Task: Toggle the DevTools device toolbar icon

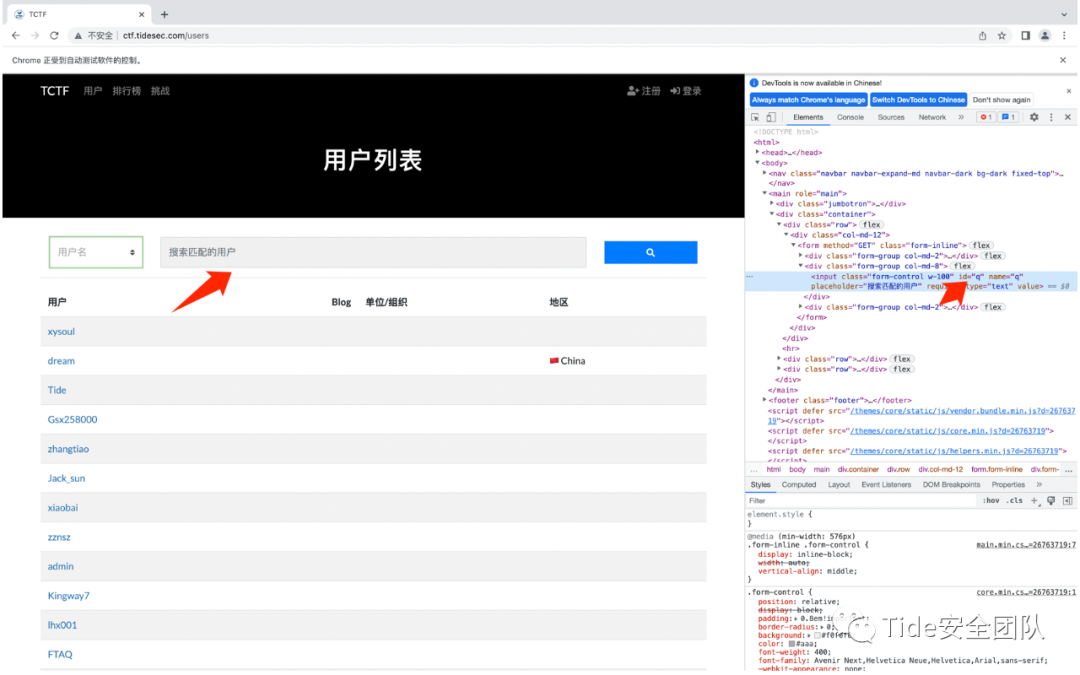Action: [x=771, y=117]
